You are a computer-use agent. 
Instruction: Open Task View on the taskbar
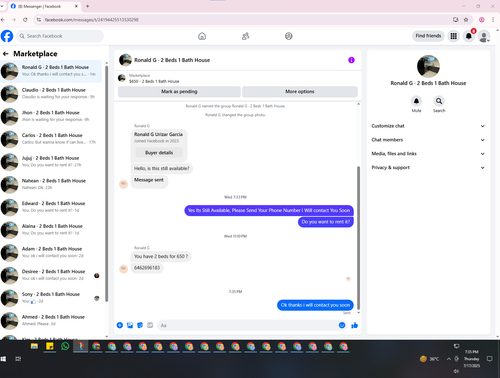tap(18, 359)
